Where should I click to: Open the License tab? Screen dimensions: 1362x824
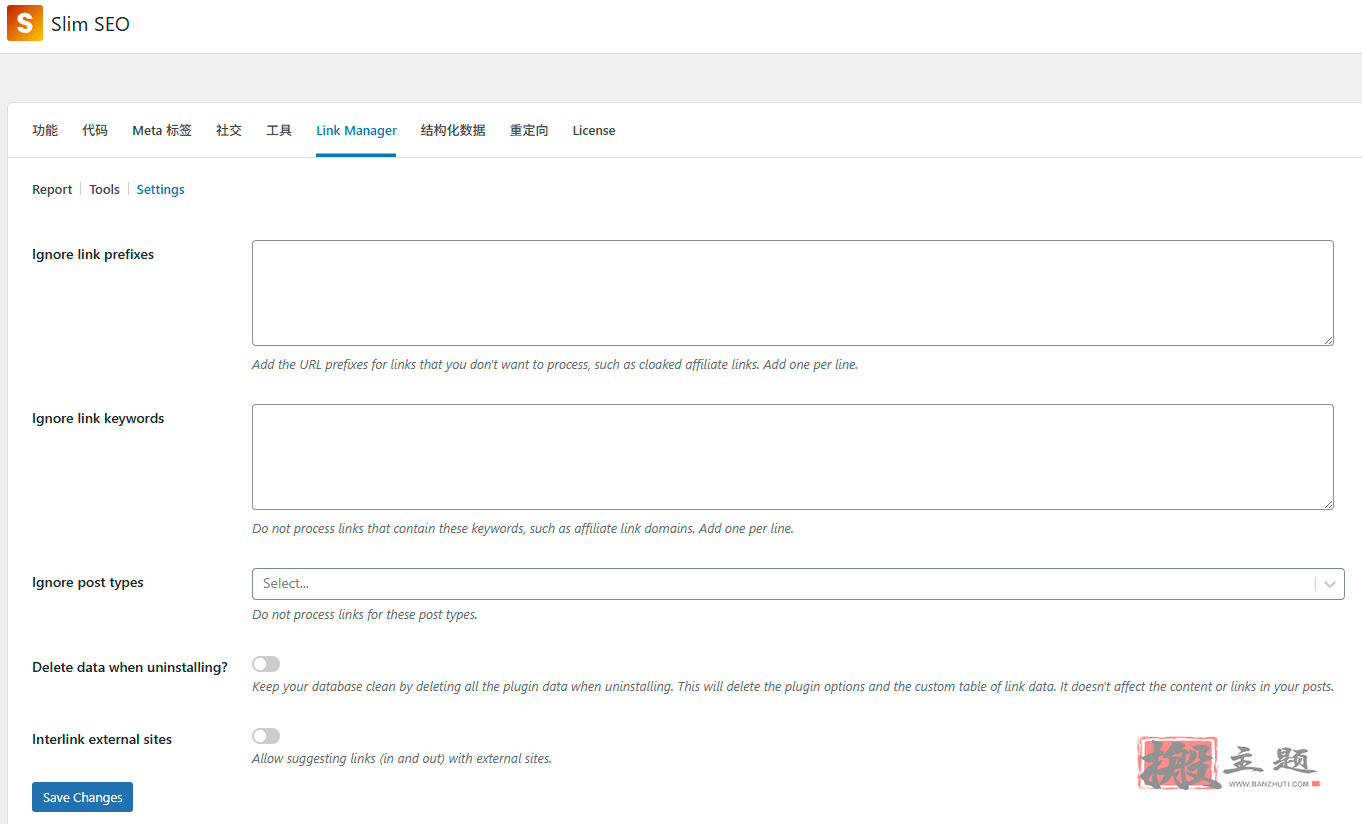tap(594, 130)
